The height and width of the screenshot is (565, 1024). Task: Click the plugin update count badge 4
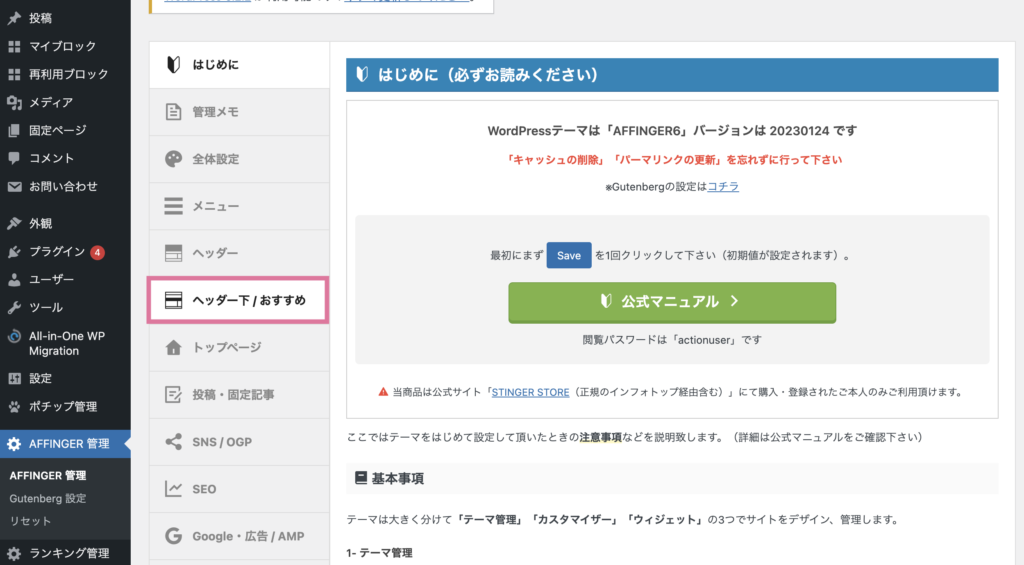(97, 252)
